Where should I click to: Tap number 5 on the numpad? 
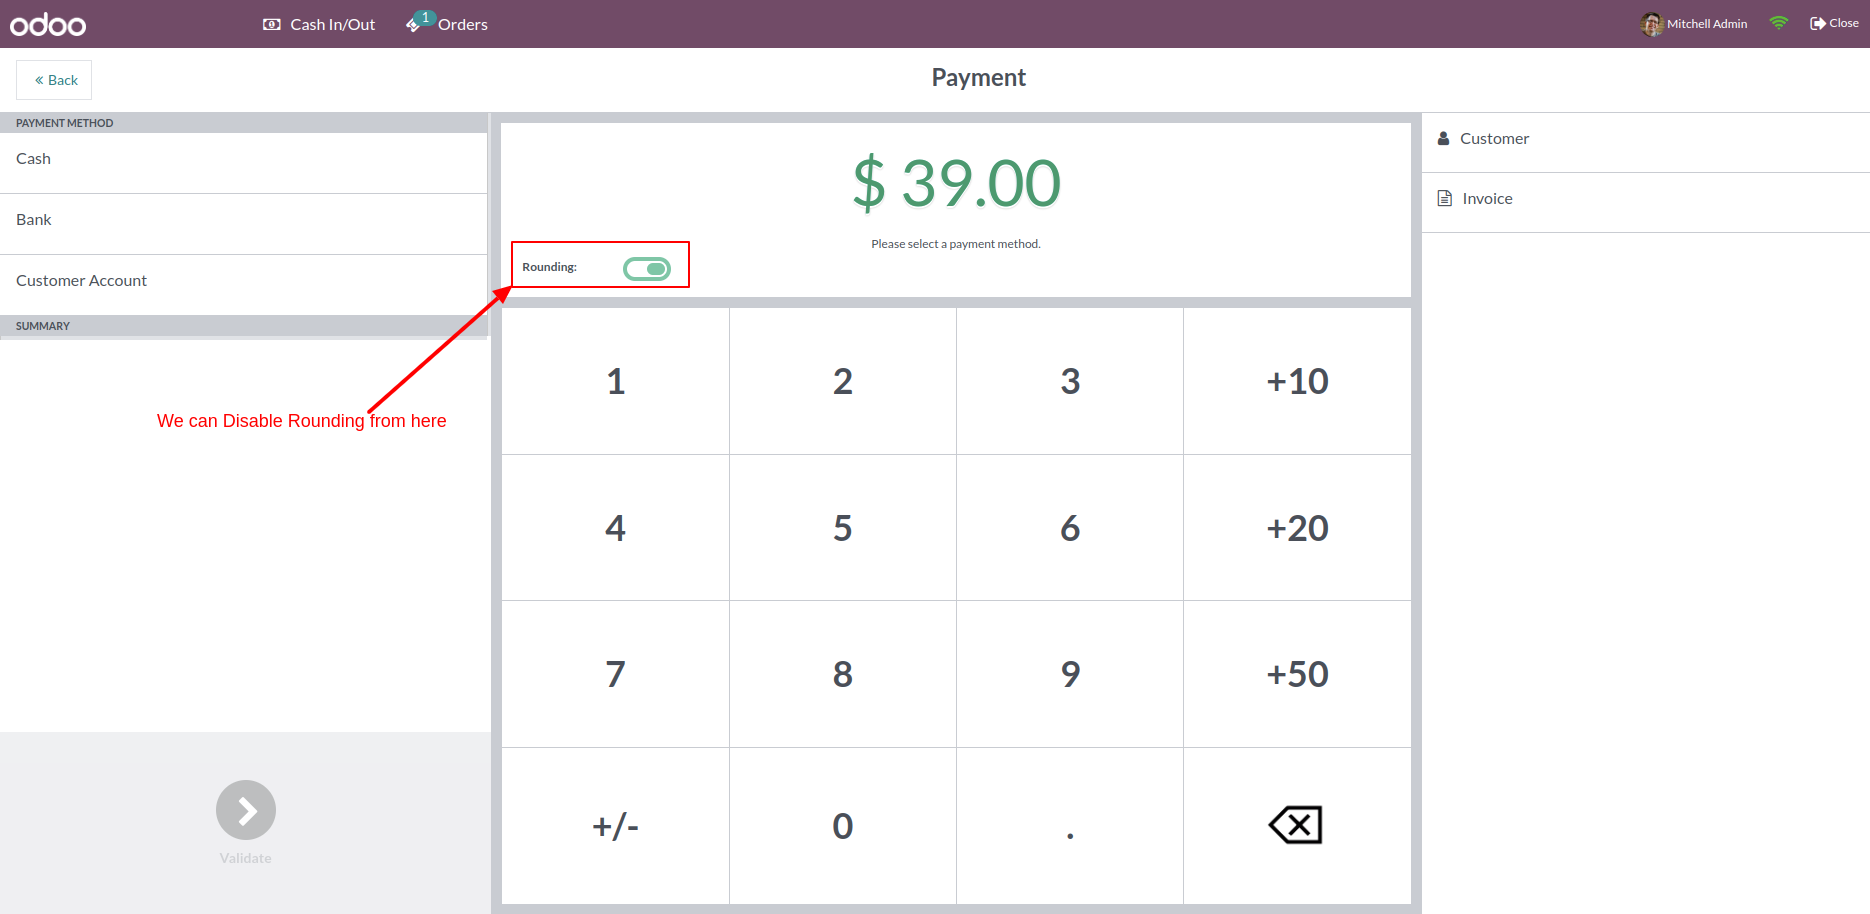(843, 528)
